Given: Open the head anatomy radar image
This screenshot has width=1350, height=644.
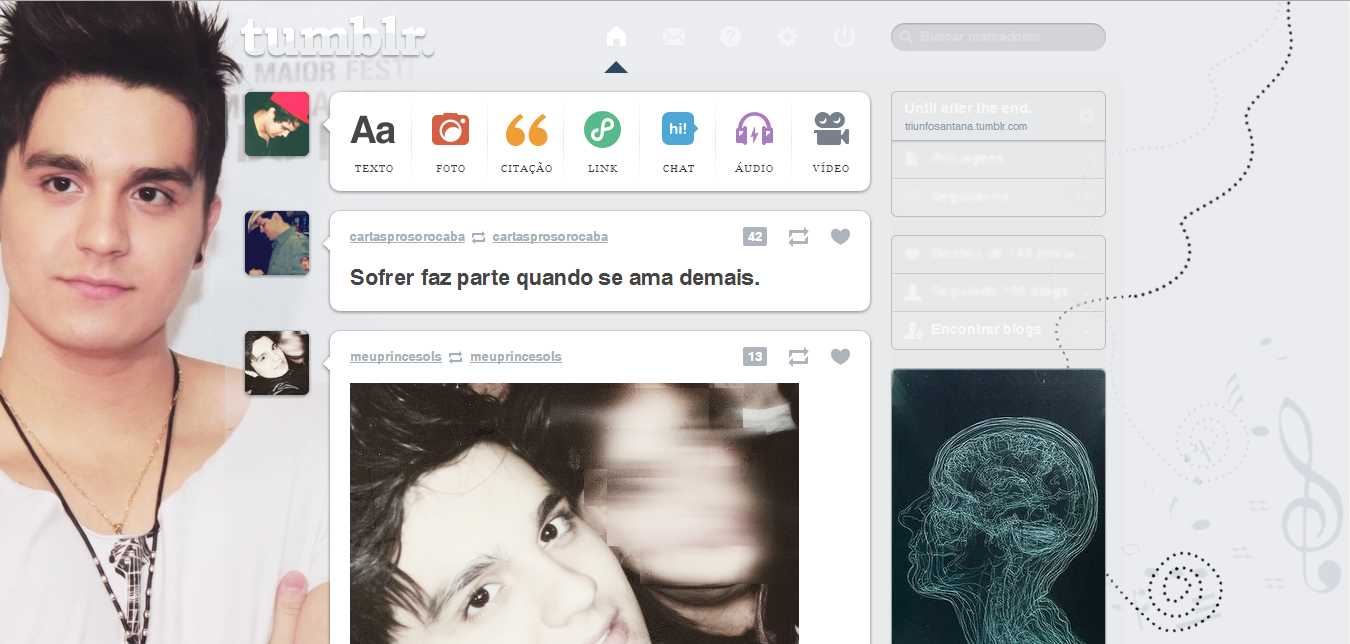Looking at the screenshot, I should [x=998, y=507].
